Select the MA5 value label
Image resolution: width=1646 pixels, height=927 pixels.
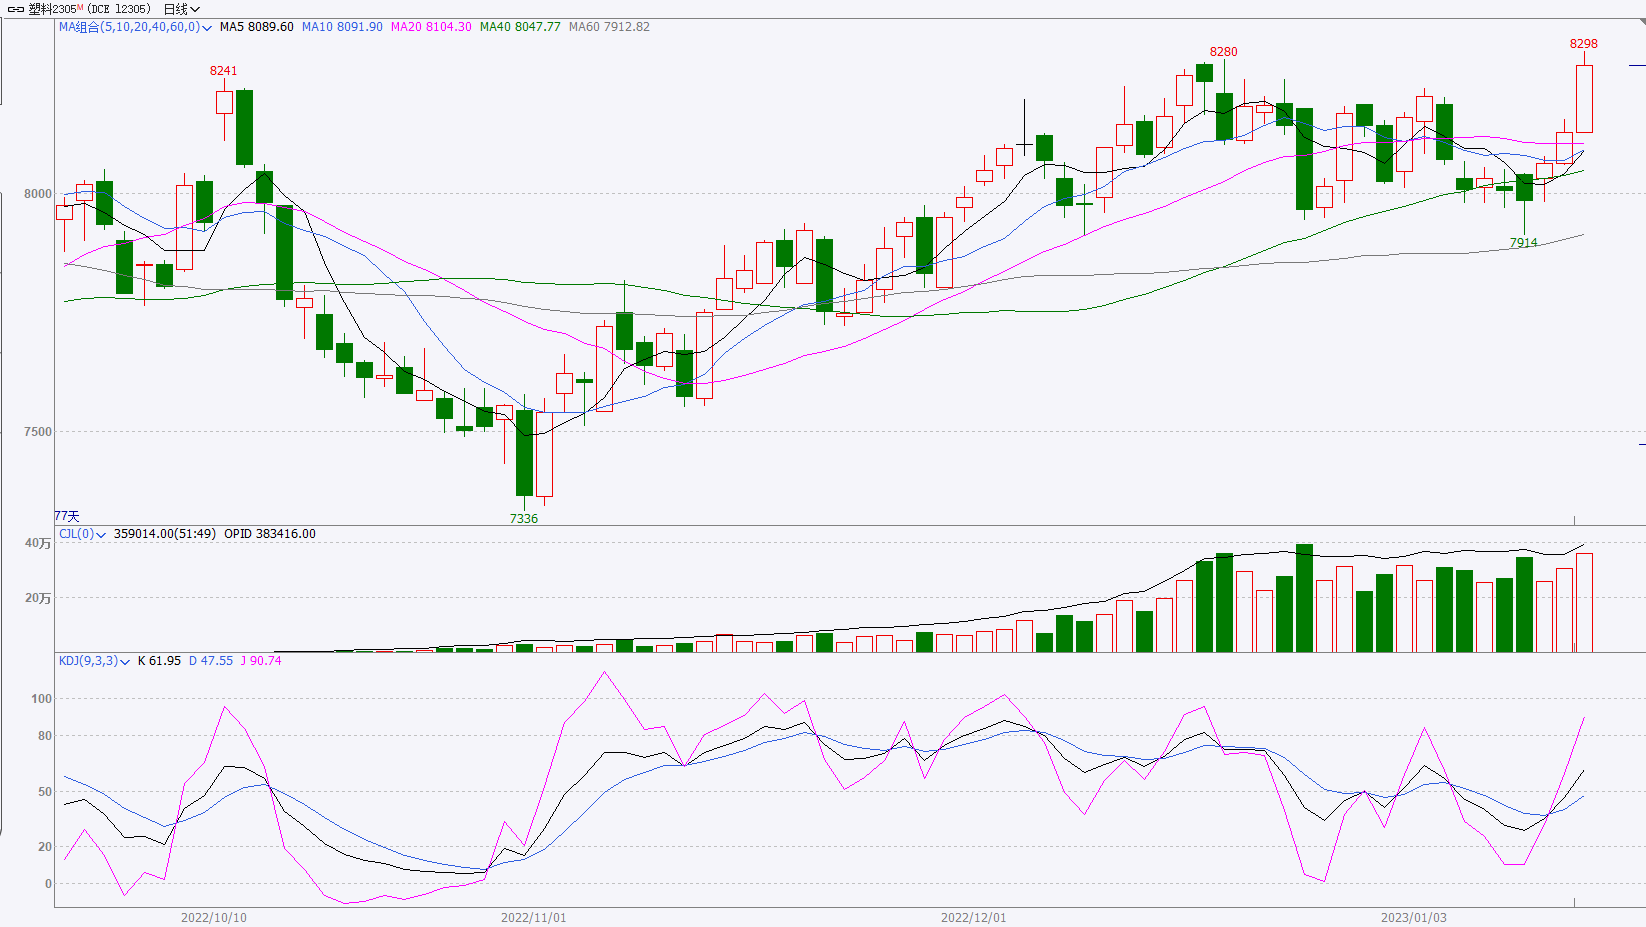[x=256, y=27]
